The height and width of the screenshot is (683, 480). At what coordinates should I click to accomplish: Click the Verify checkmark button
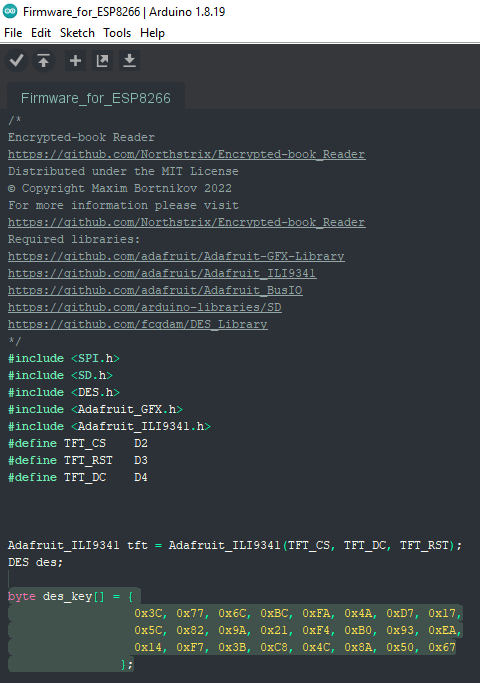(17, 61)
